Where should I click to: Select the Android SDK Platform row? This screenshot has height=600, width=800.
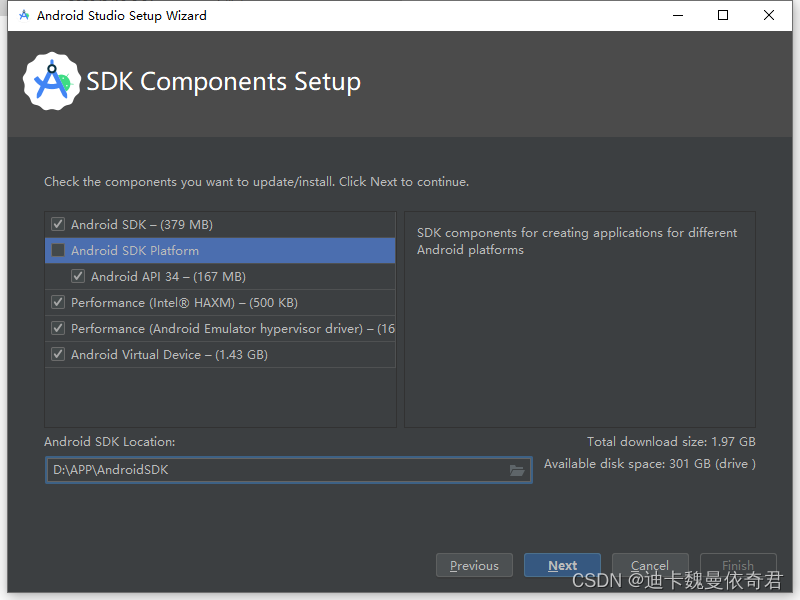pyautogui.click(x=220, y=251)
